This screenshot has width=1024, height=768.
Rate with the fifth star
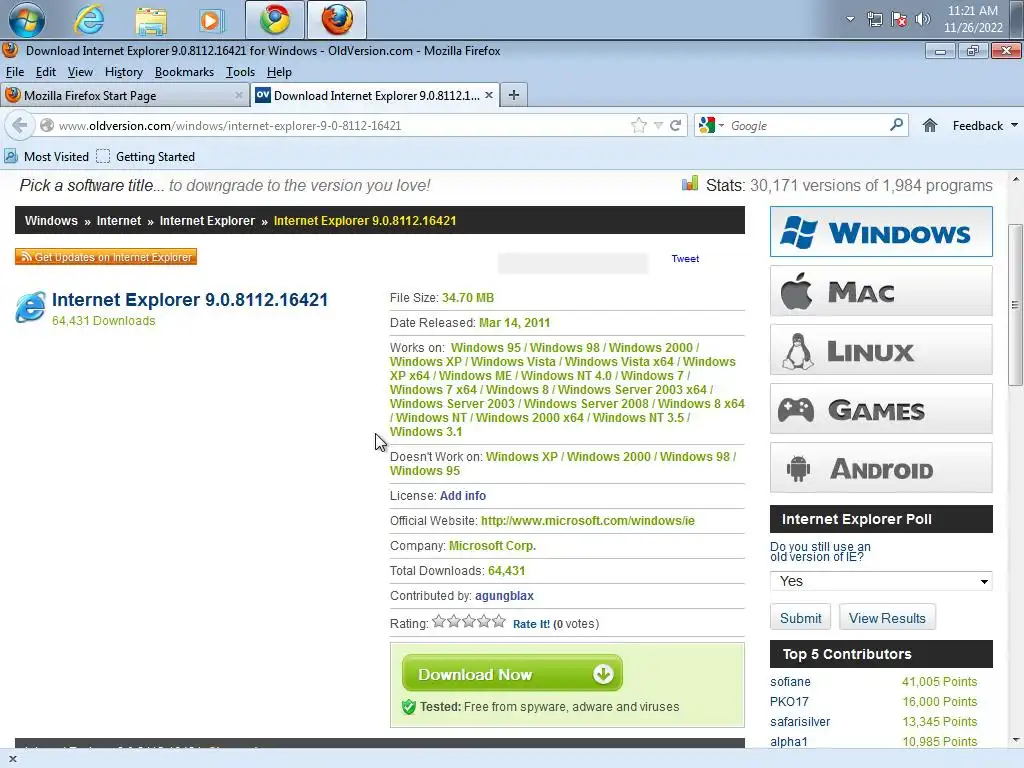click(499, 621)
